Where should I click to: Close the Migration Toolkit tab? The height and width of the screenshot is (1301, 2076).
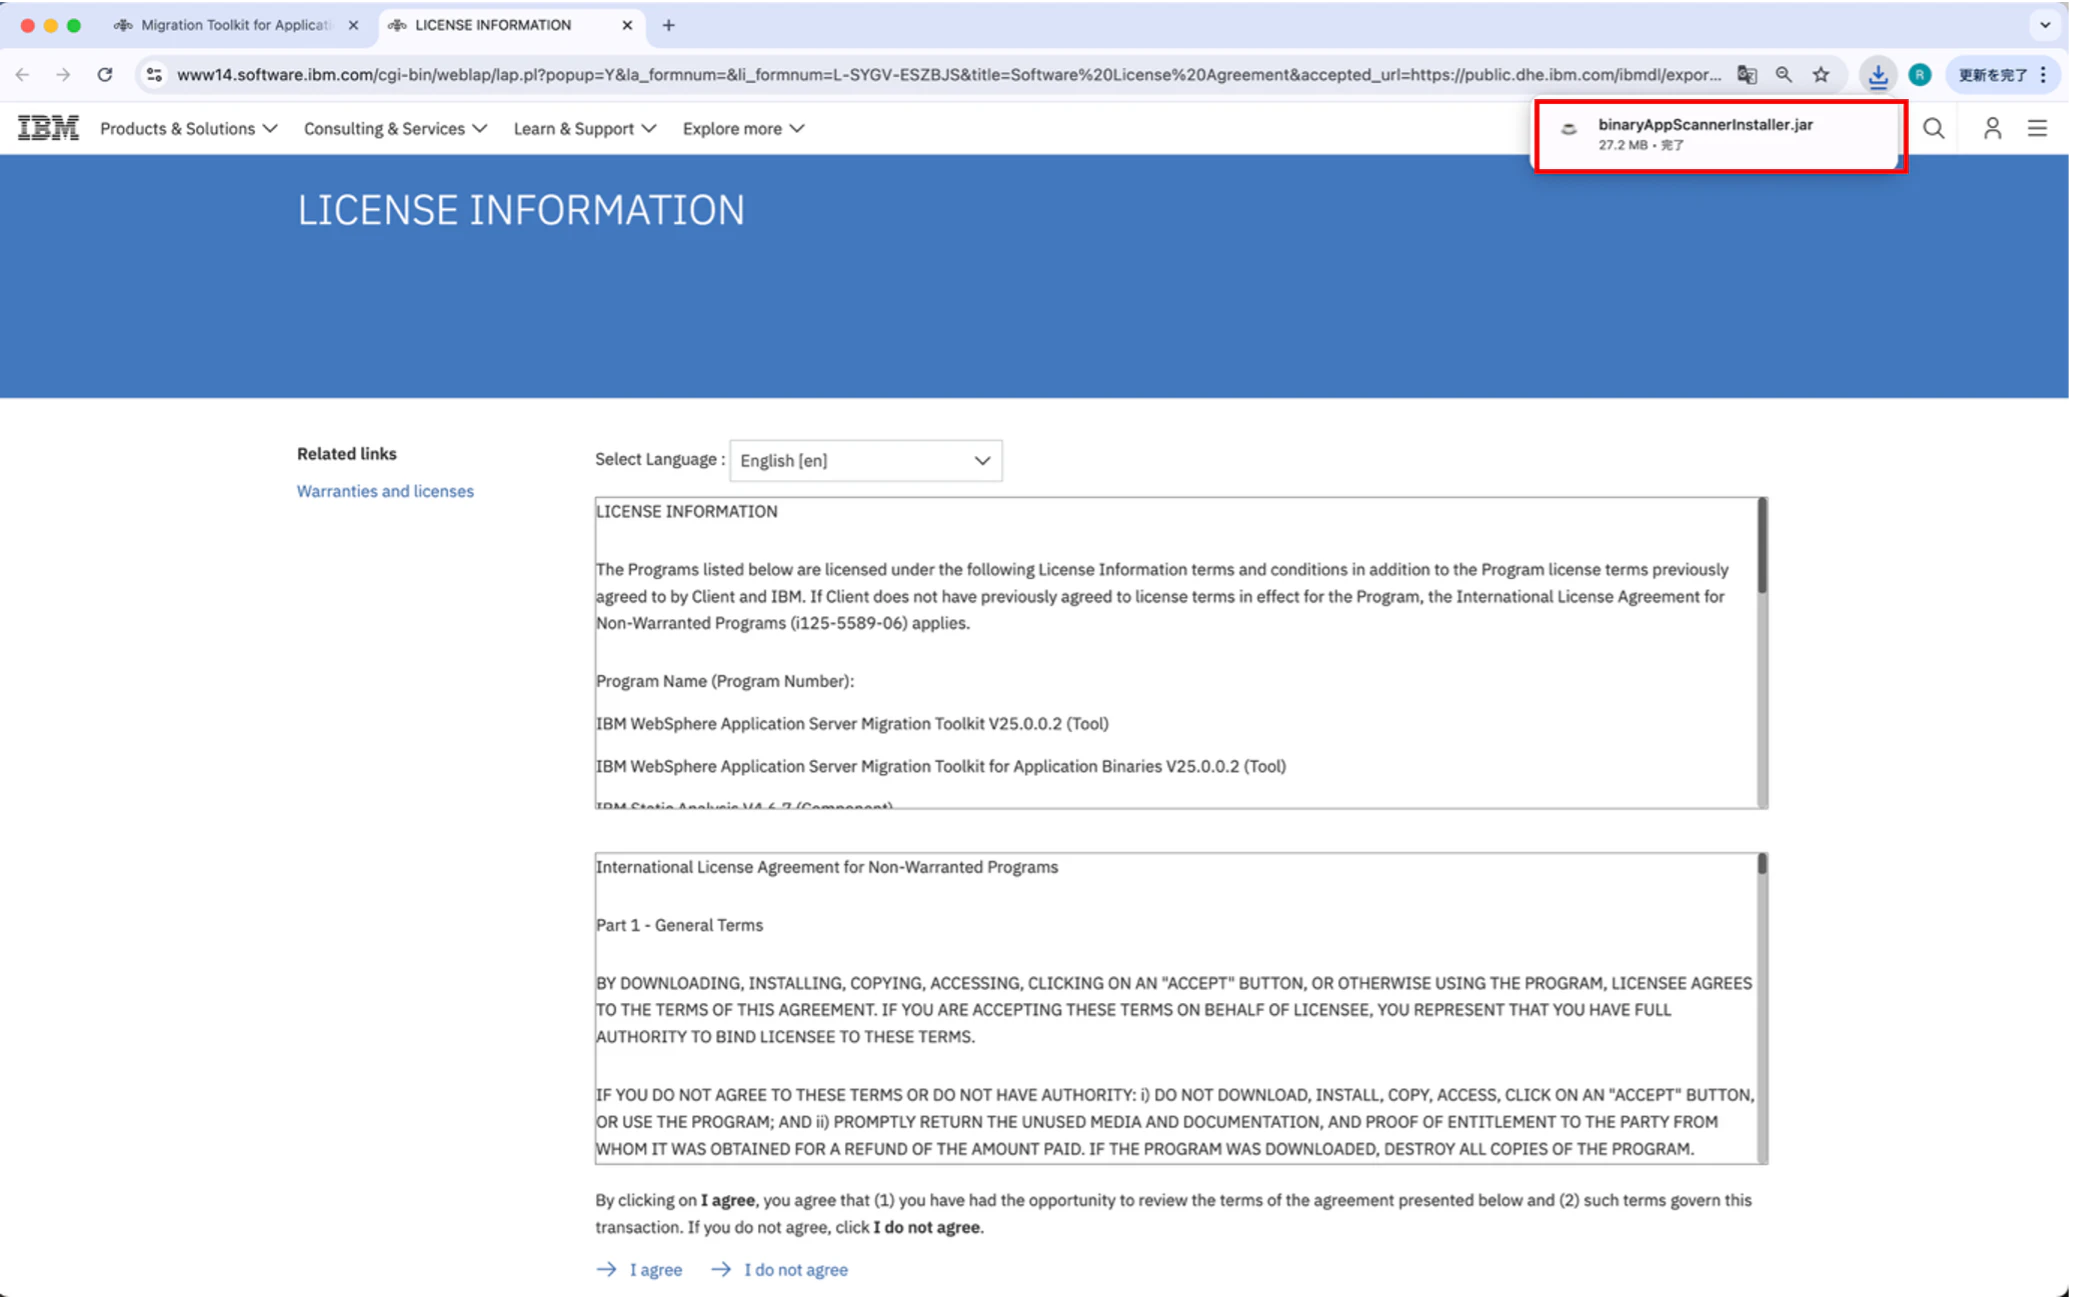pos(353,25)
